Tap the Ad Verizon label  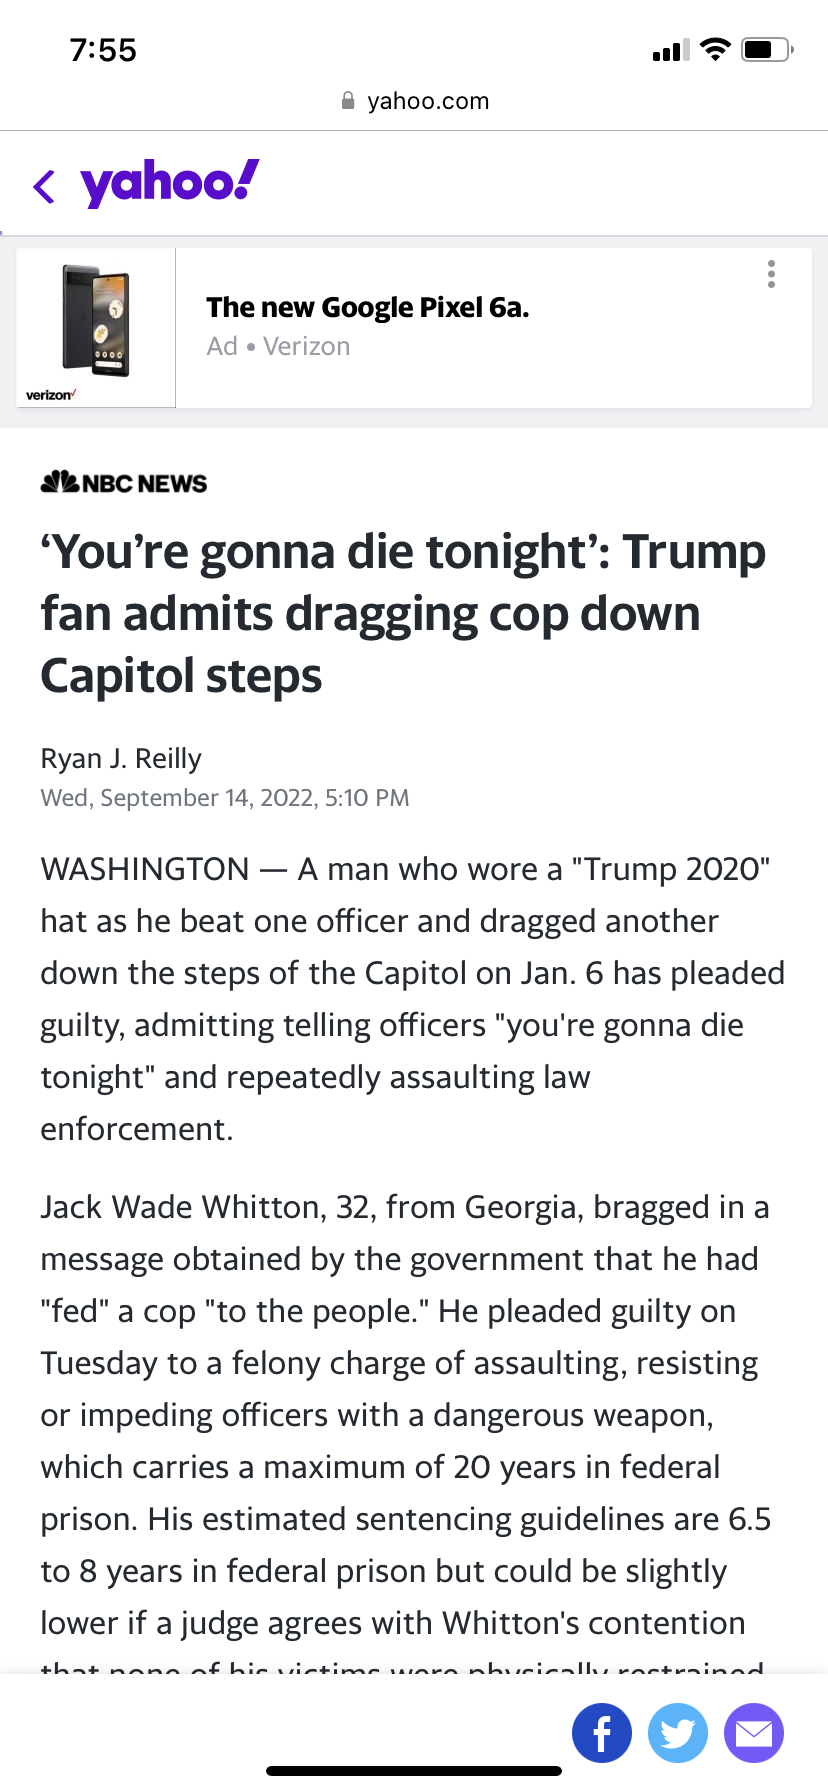pyautogui.click(x=278, y=346)
